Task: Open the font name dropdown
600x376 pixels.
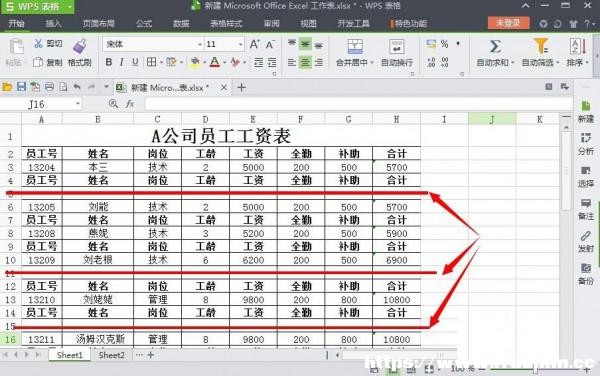Action: tap(199, 44)
